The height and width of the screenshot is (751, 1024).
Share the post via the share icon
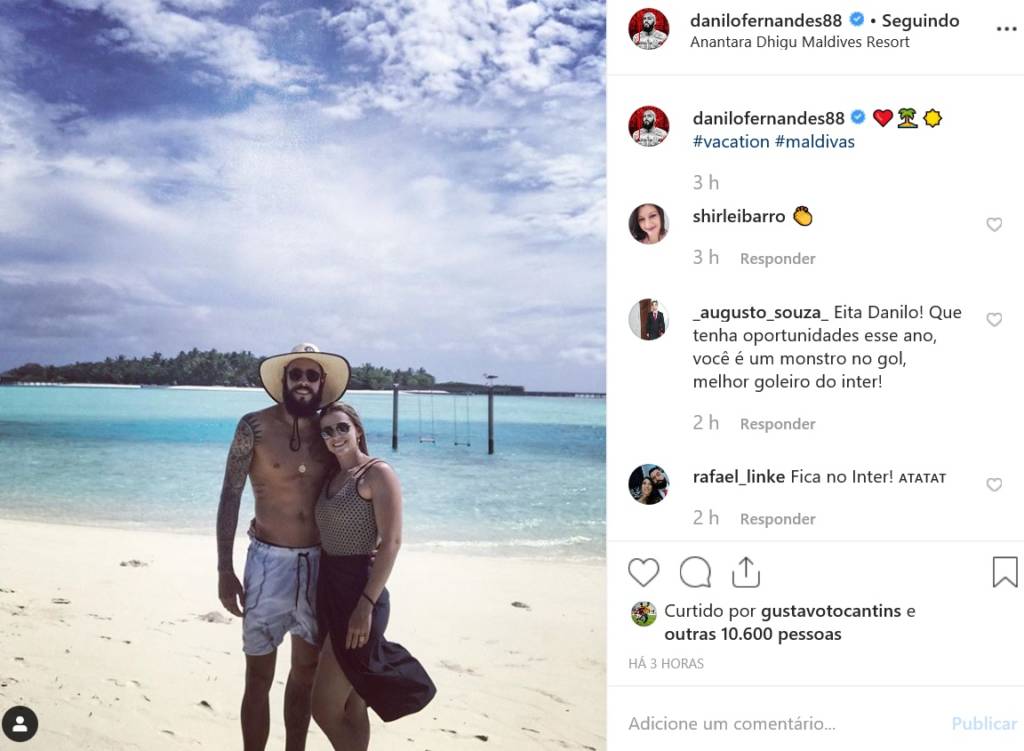tap(746, 572)
